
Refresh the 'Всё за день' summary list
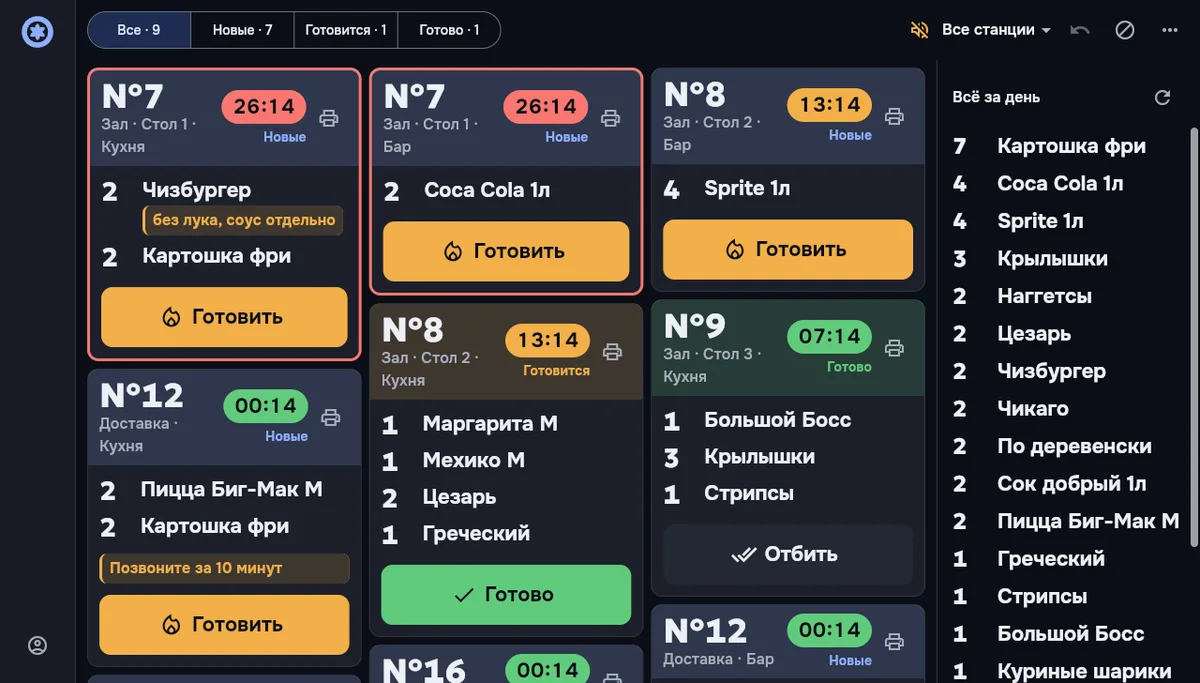(x=1162, y=97)
